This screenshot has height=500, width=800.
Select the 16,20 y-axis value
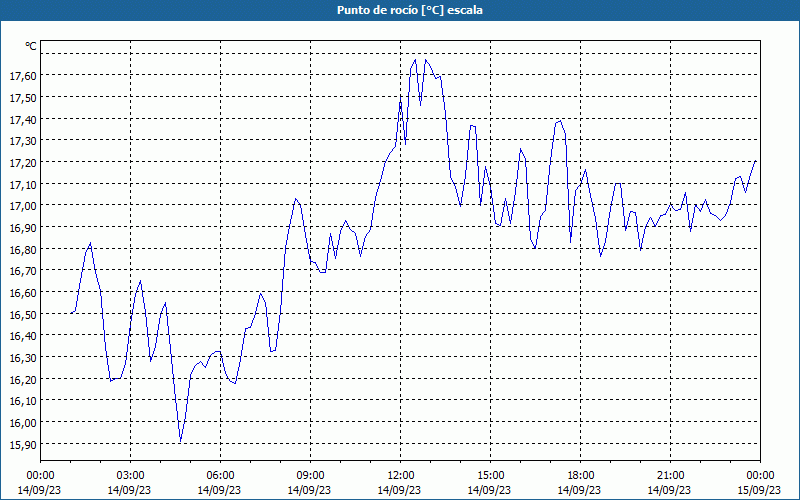coord(23,379)
